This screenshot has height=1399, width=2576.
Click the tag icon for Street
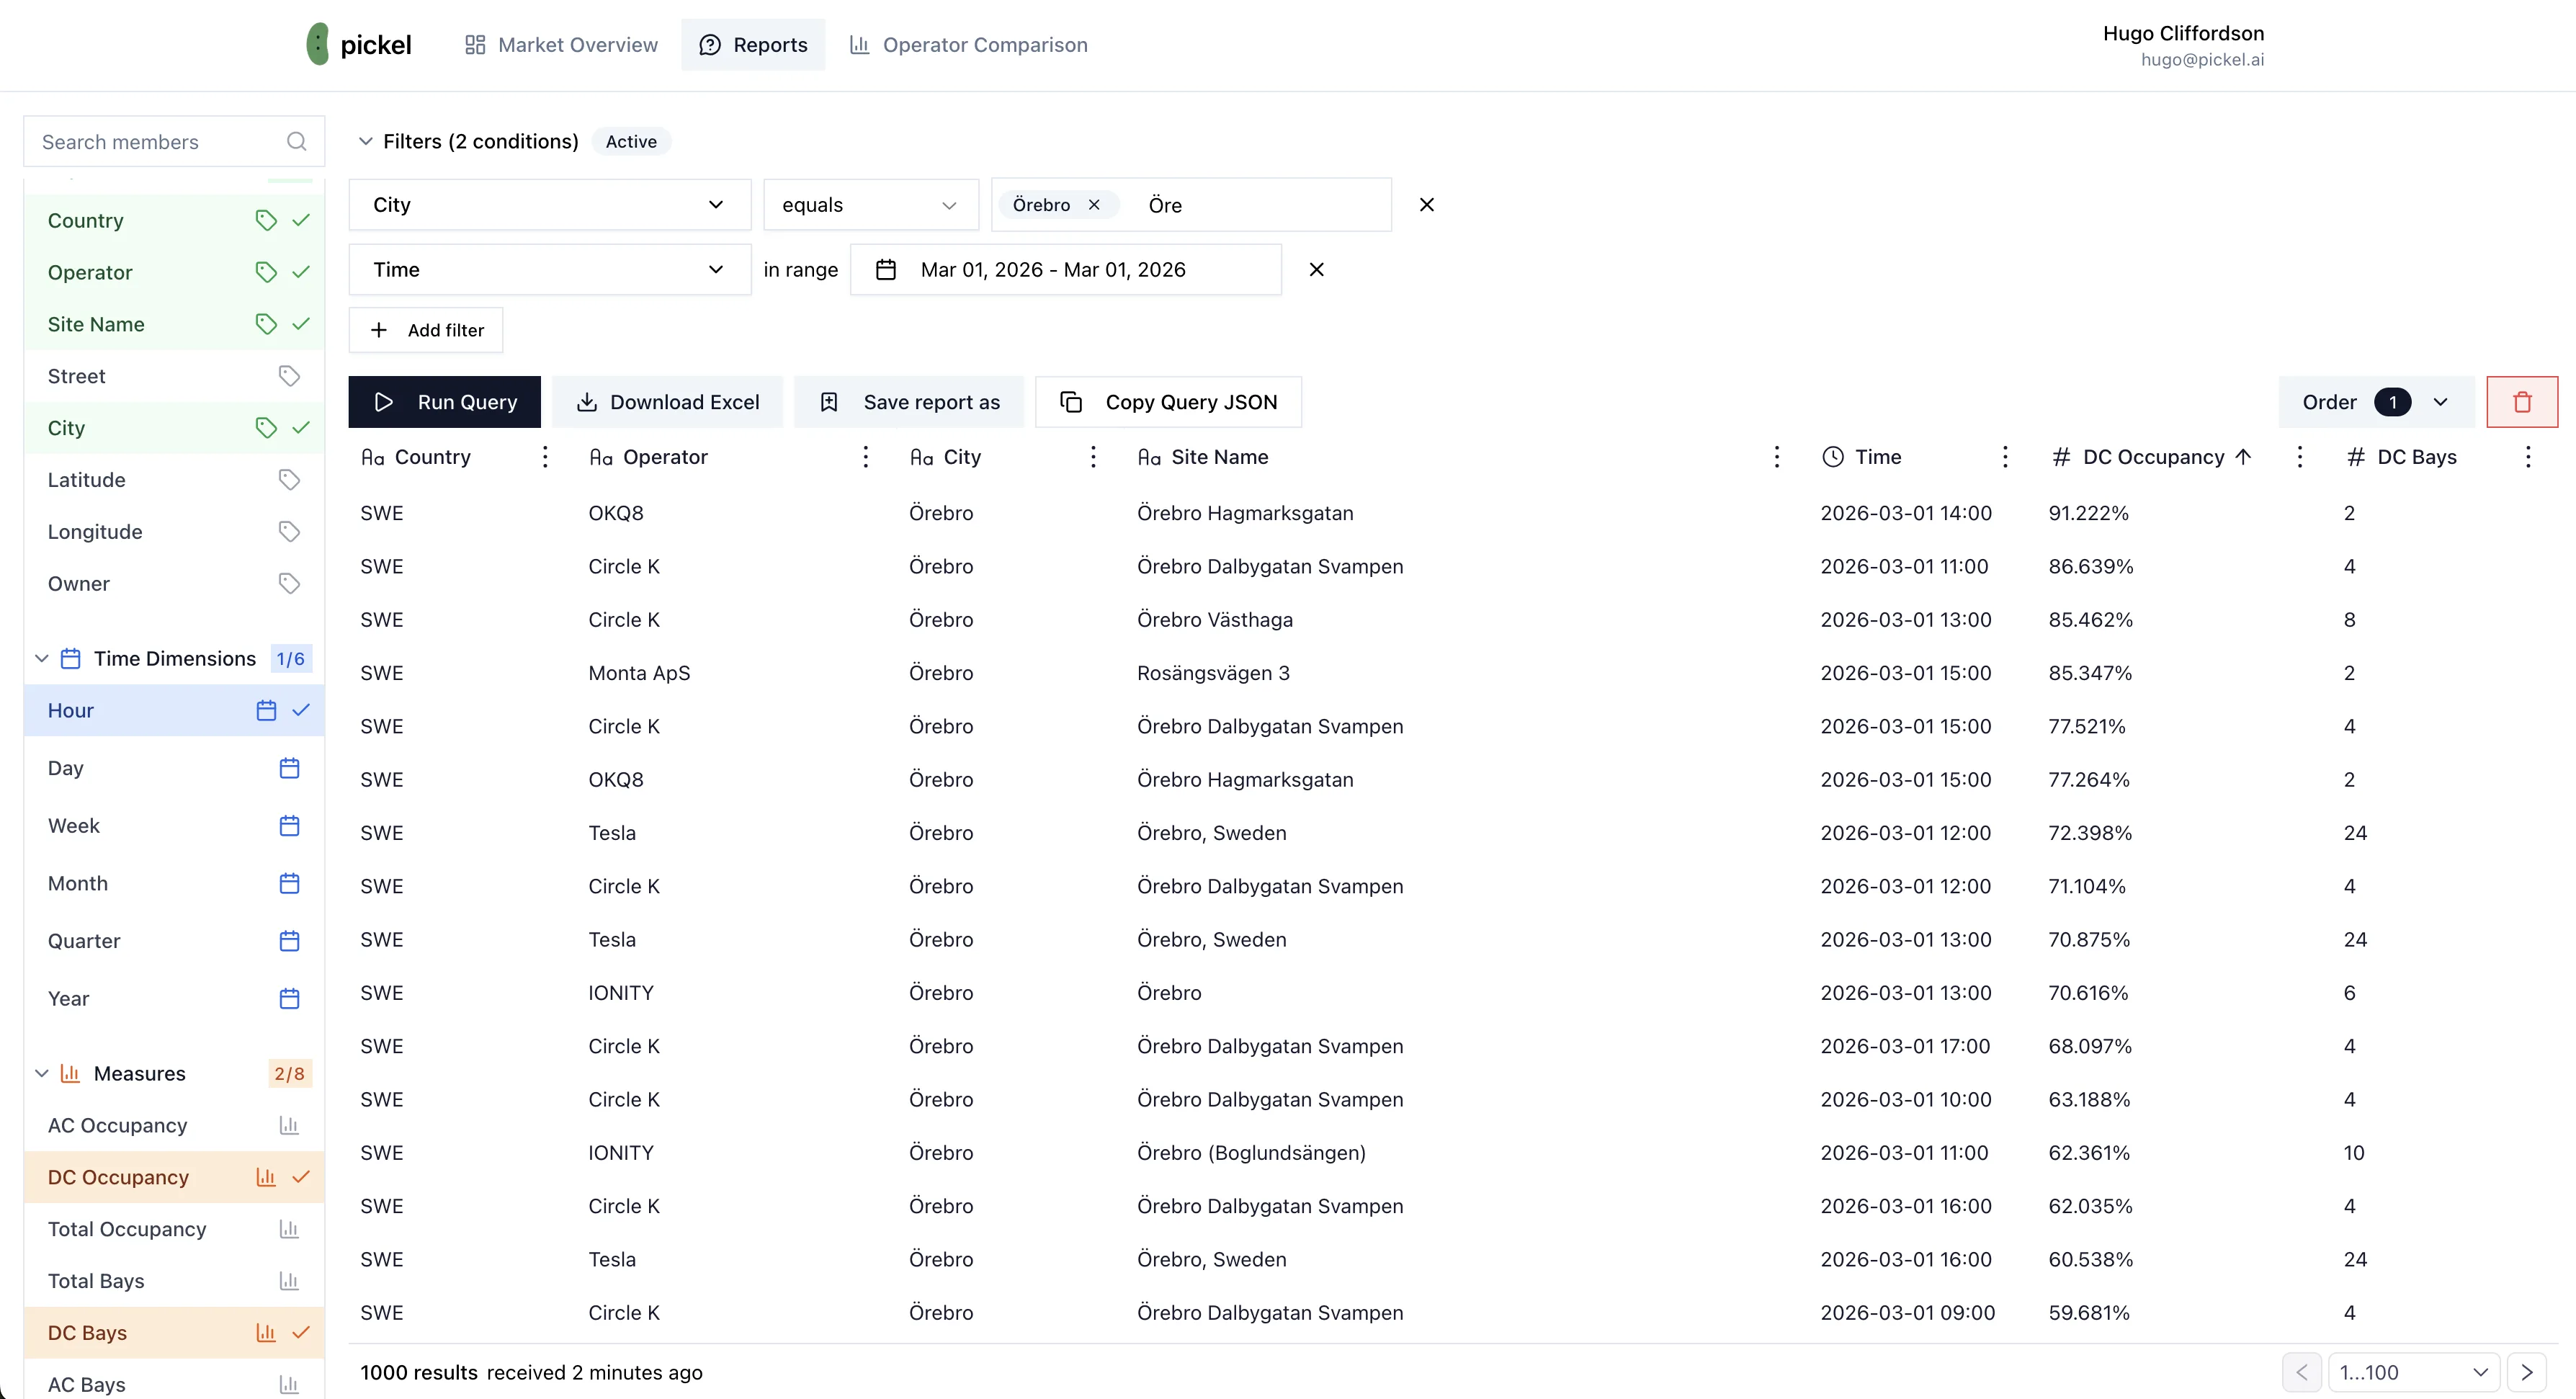pos(289,376)
